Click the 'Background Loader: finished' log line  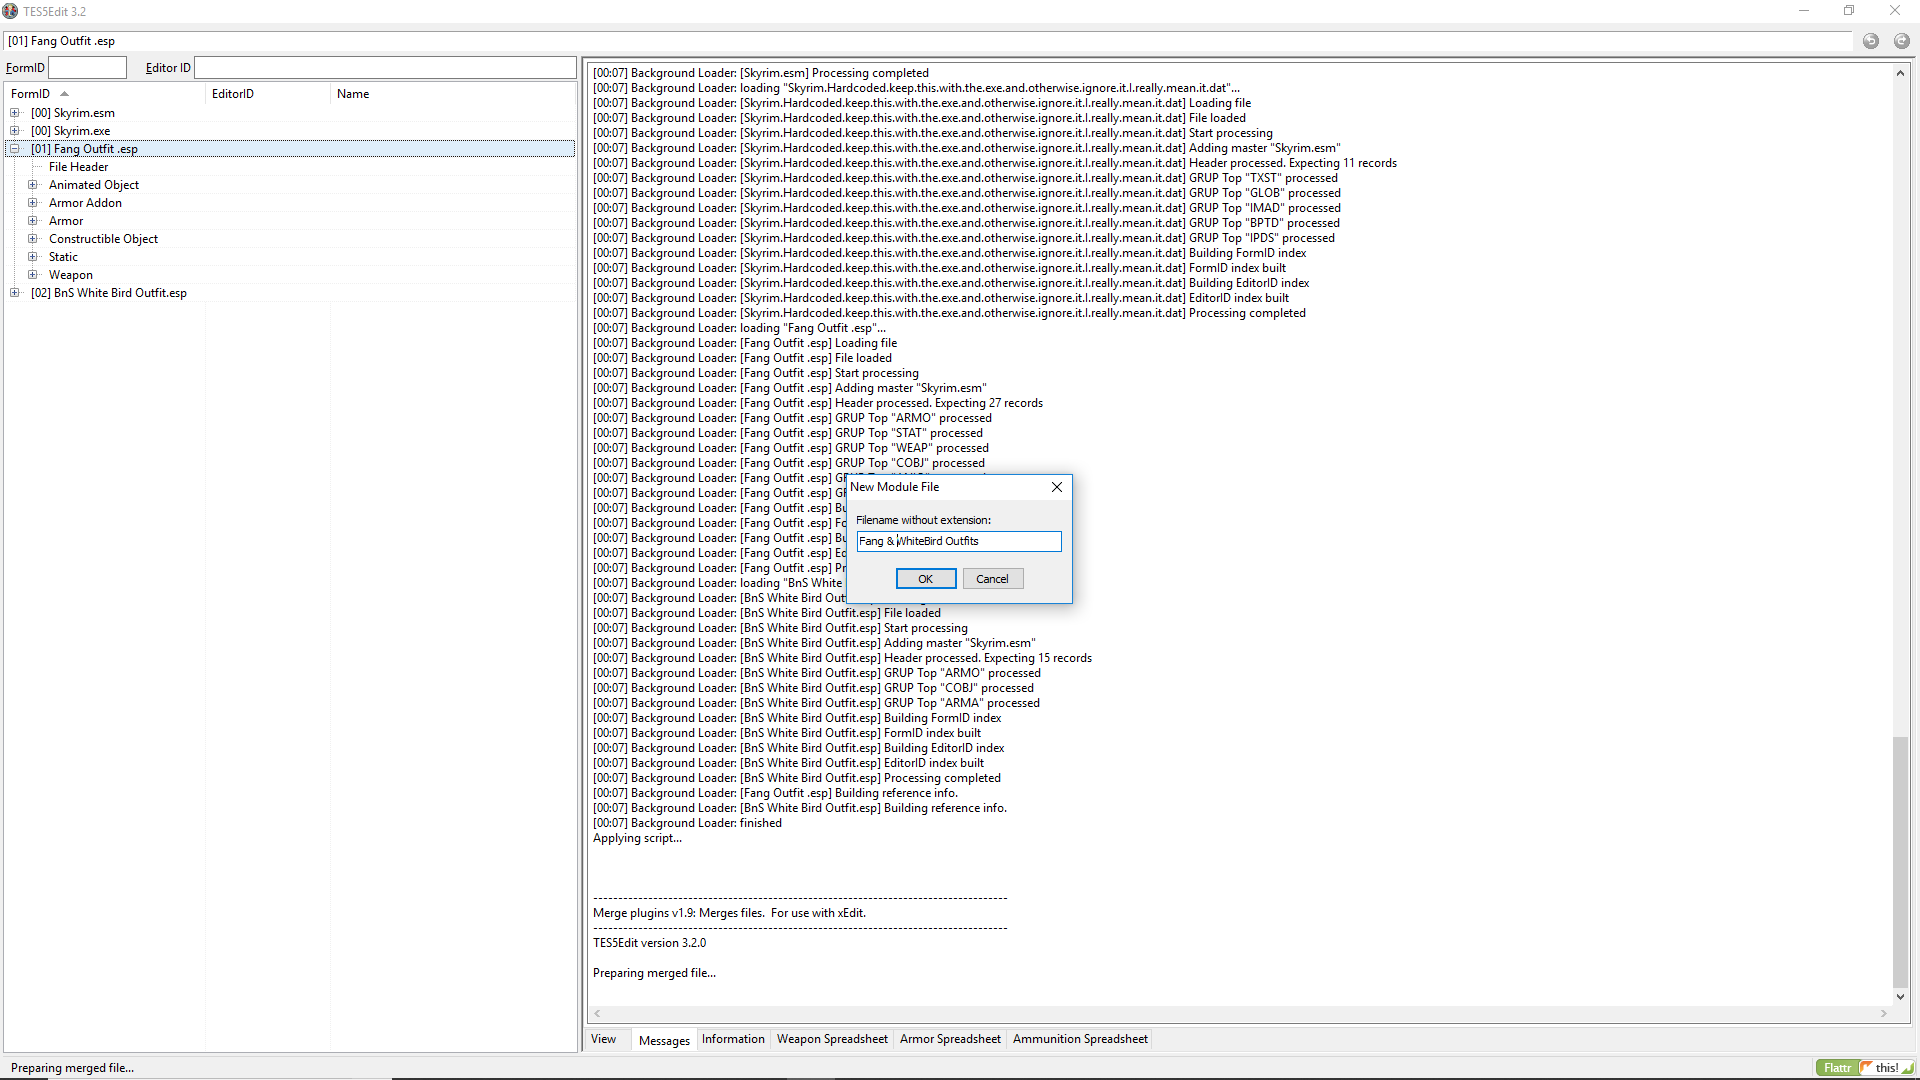click(x=687, y=823)
